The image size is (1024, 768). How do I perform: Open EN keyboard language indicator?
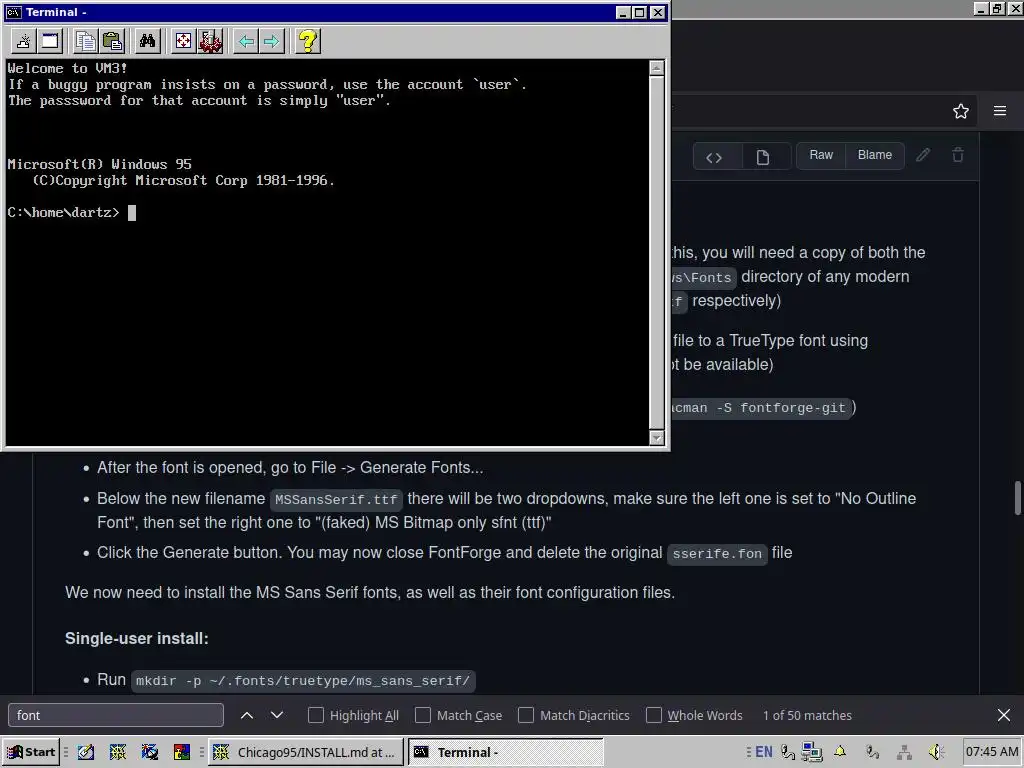(x=763, y=752)
